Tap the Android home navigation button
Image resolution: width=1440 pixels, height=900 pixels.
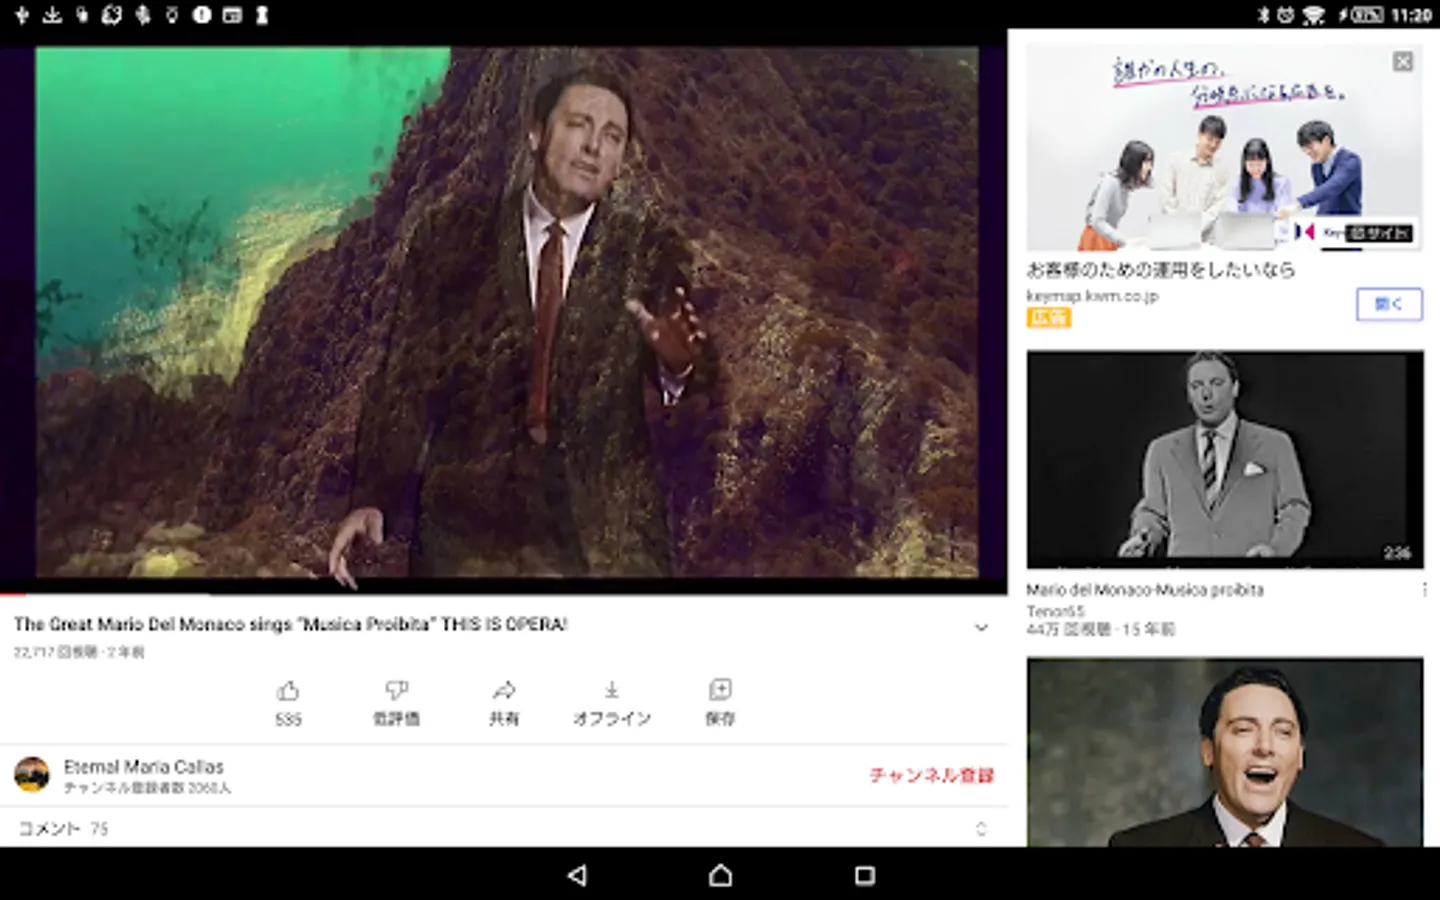click(x=720, y=875)
